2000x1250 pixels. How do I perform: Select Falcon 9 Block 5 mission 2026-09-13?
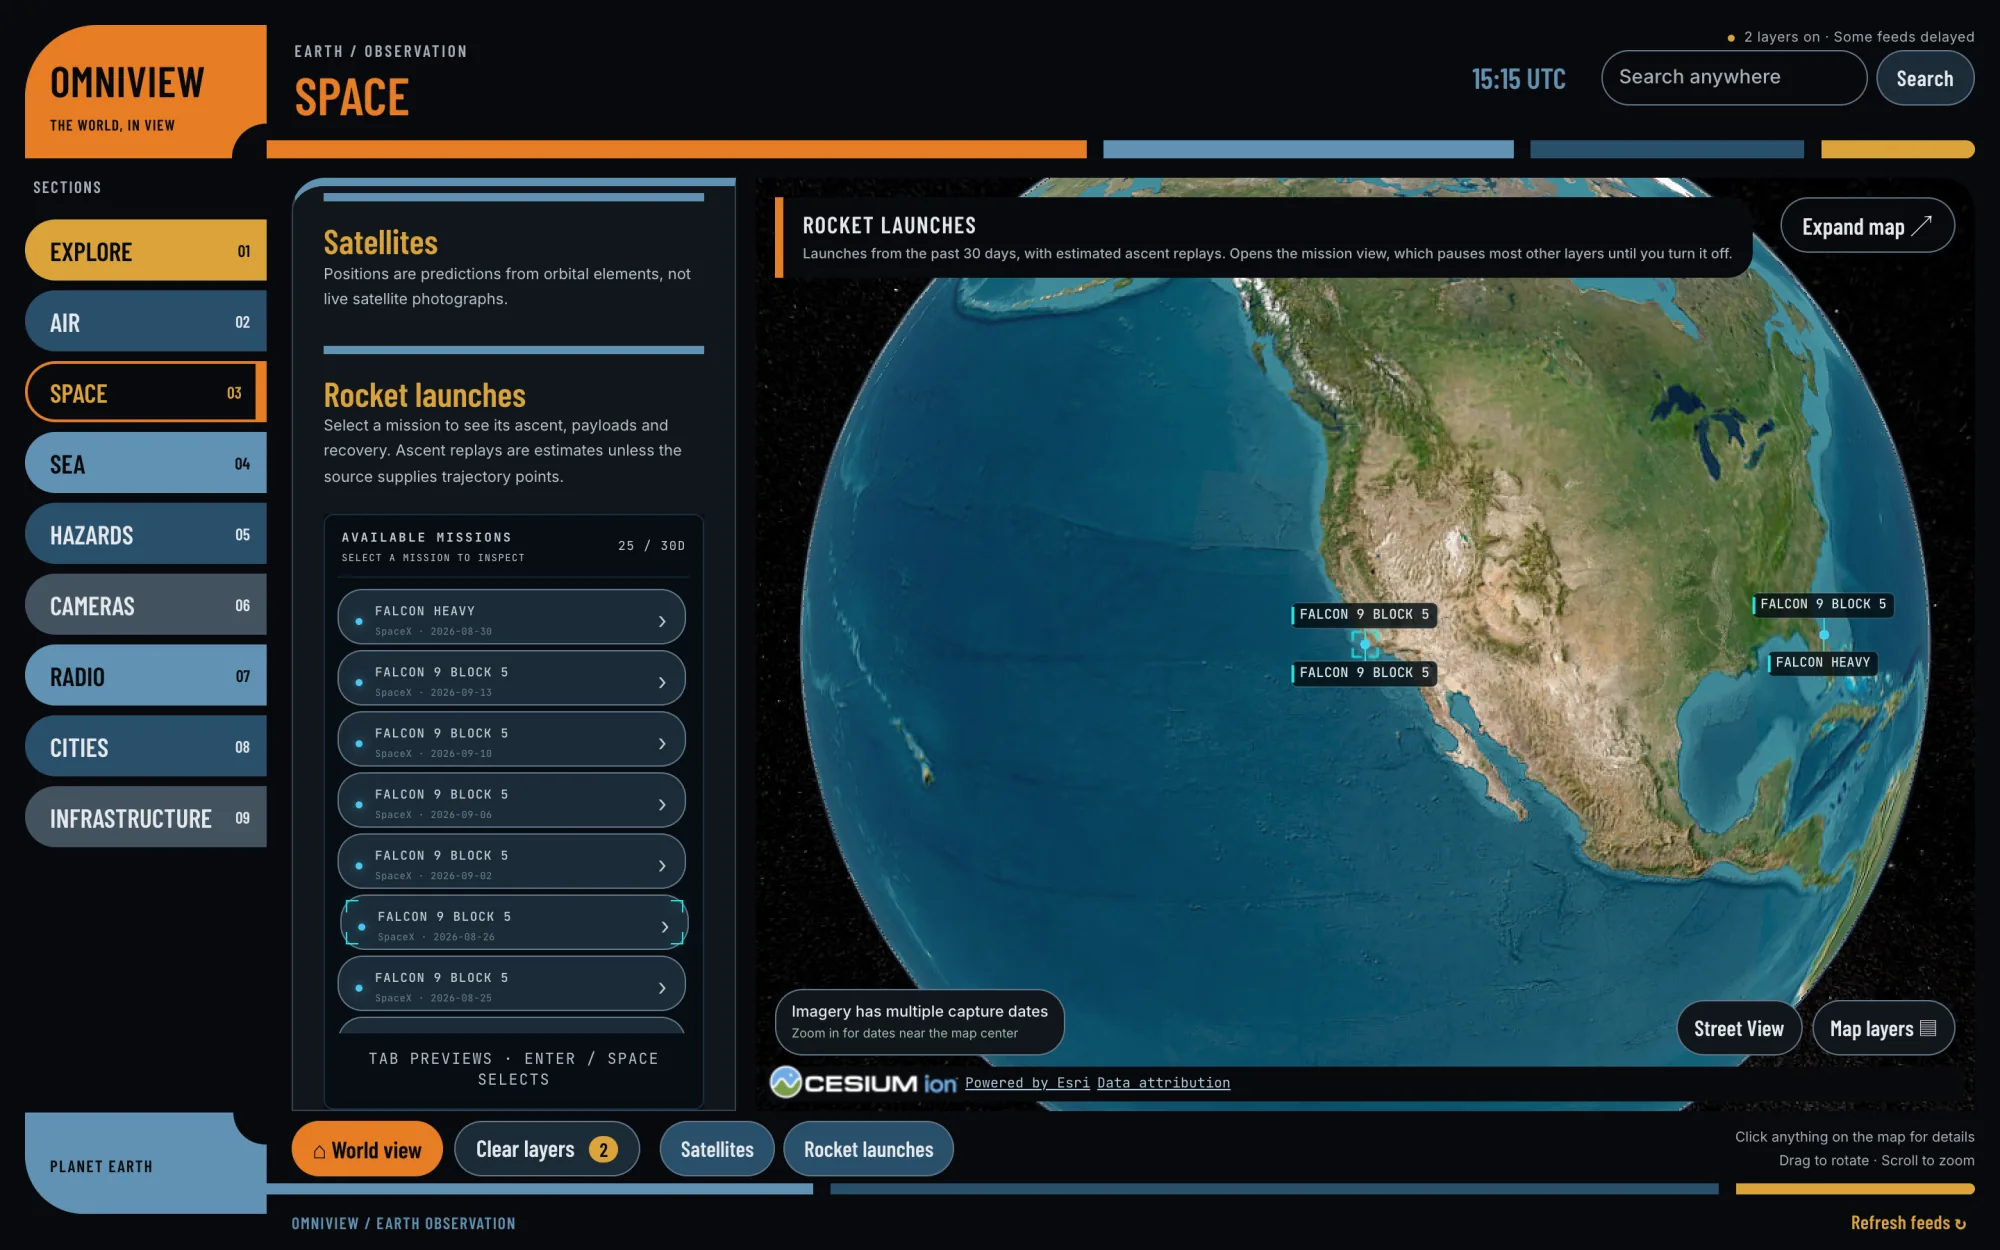(x=512, y=679)
